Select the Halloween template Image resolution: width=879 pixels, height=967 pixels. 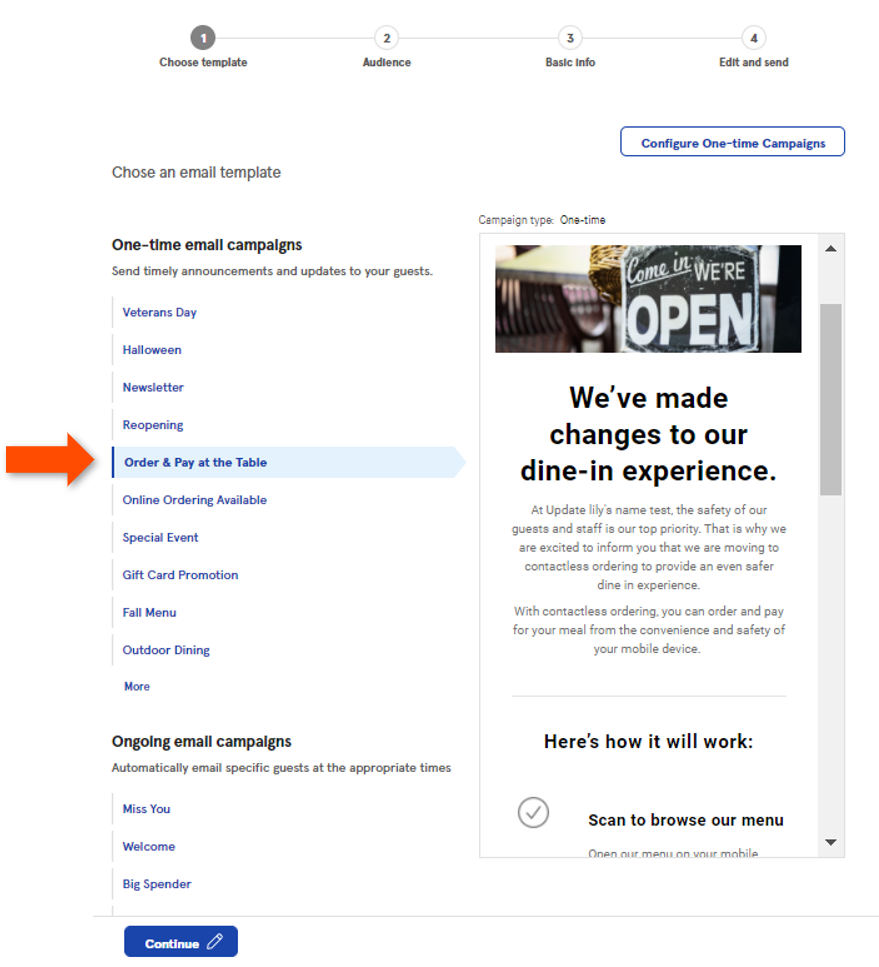click(151, 350)
